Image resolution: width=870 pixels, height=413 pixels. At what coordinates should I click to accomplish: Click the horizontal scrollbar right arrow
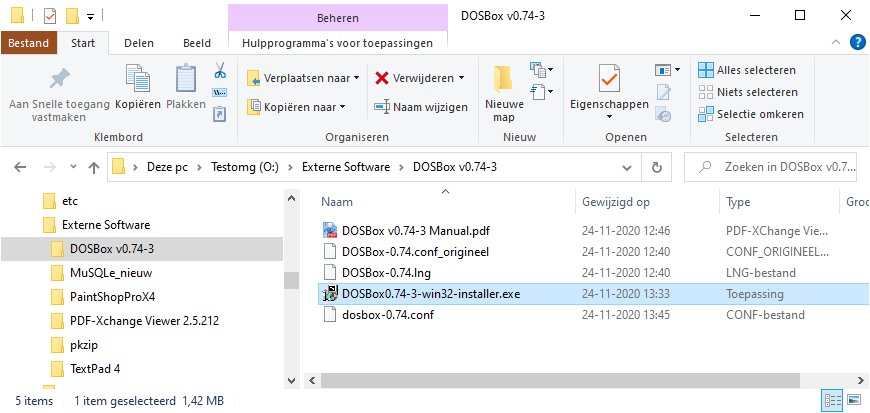coord(862,380)
